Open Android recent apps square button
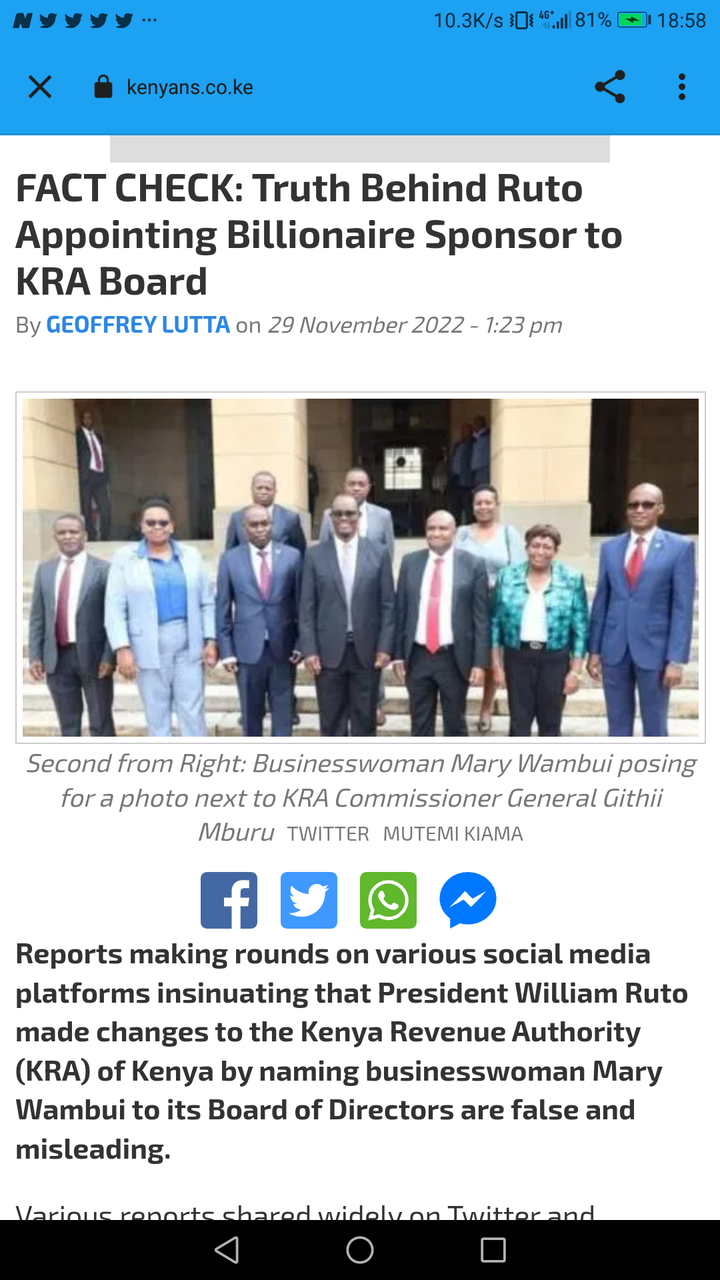The width and height of the screenshot is (720, 1280). tap(493, 1249)
